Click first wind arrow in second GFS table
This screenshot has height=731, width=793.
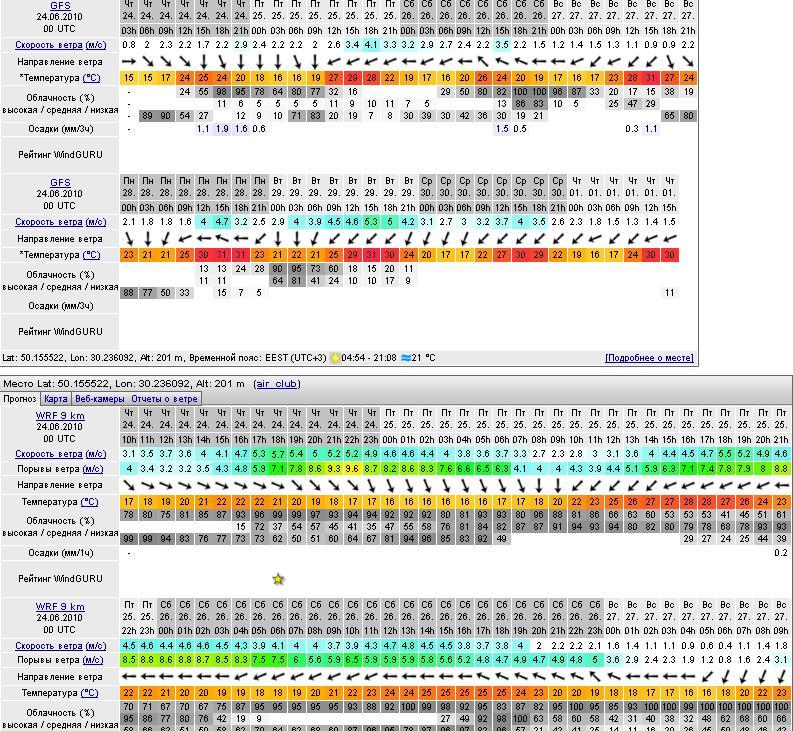[x=129, y=239]
